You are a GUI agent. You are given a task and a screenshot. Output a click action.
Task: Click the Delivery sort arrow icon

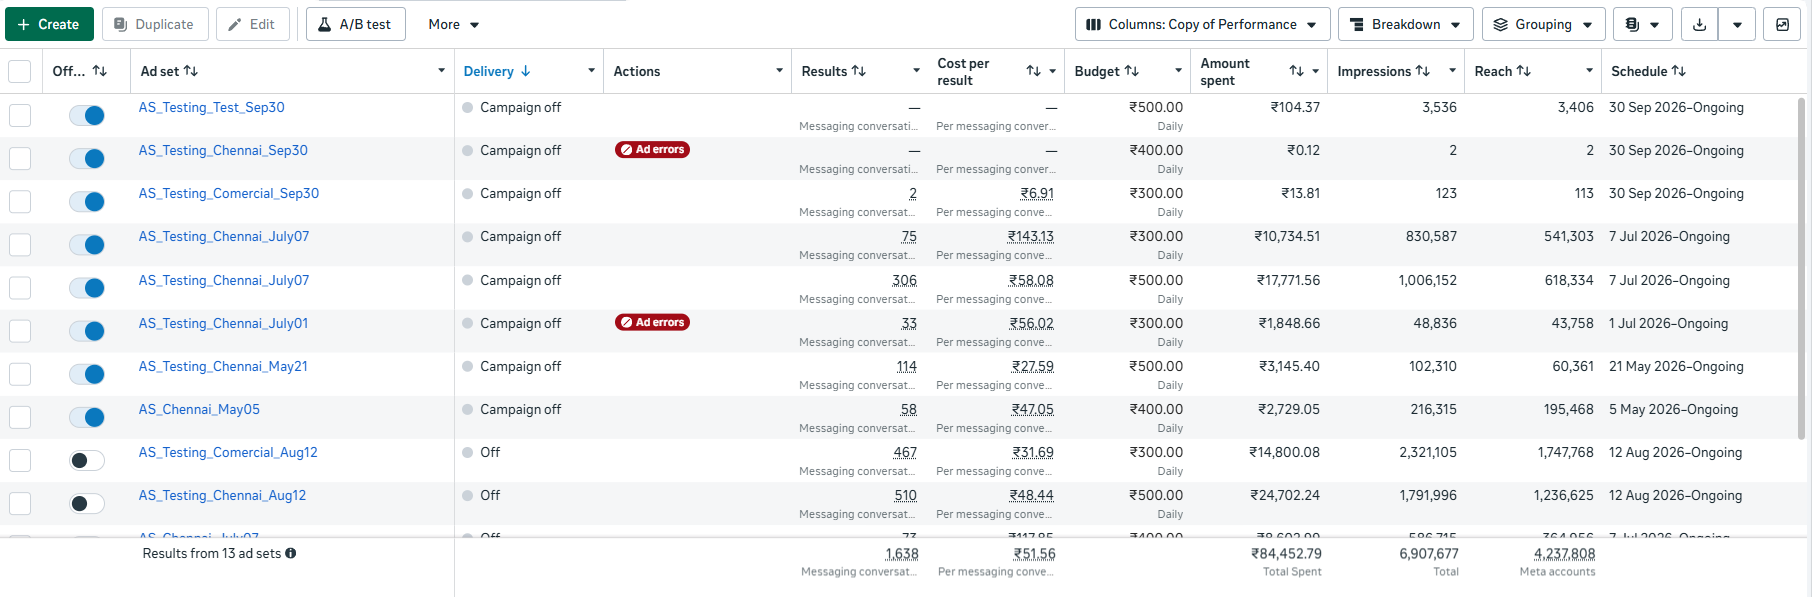(526, 71)
